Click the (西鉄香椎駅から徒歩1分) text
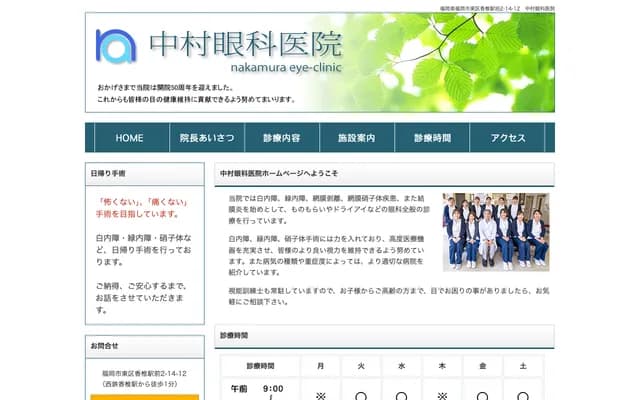The width and height of the screenshot is (640, 400). coord(140,384)
